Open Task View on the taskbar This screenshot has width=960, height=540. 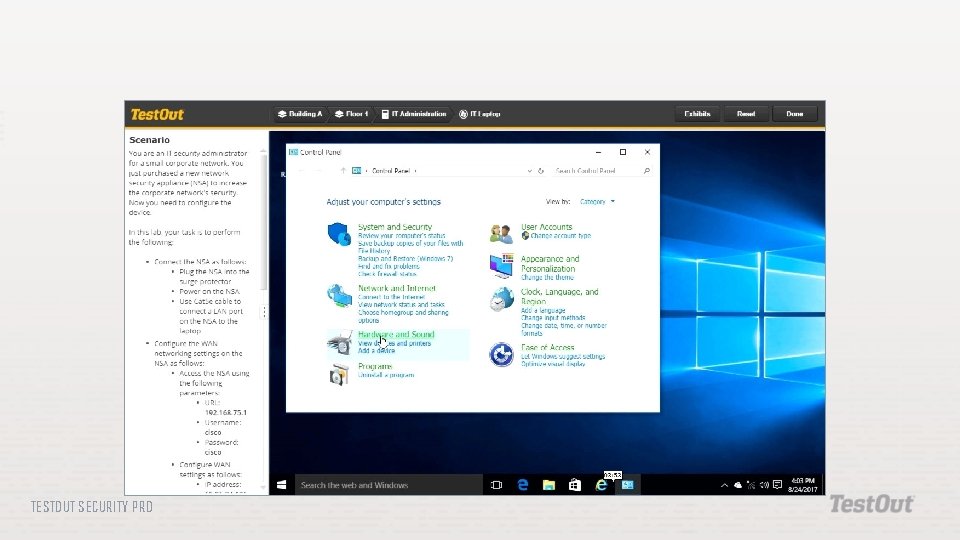497,485
